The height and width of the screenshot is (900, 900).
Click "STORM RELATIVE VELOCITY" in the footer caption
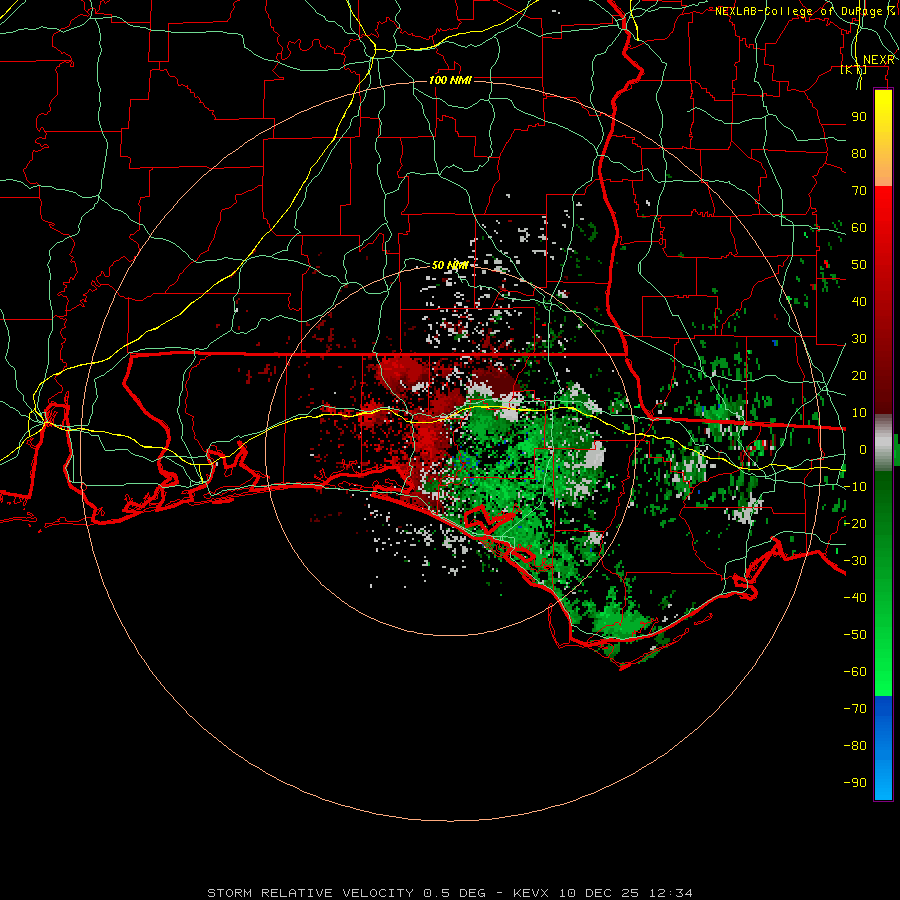tap(310, 893)
